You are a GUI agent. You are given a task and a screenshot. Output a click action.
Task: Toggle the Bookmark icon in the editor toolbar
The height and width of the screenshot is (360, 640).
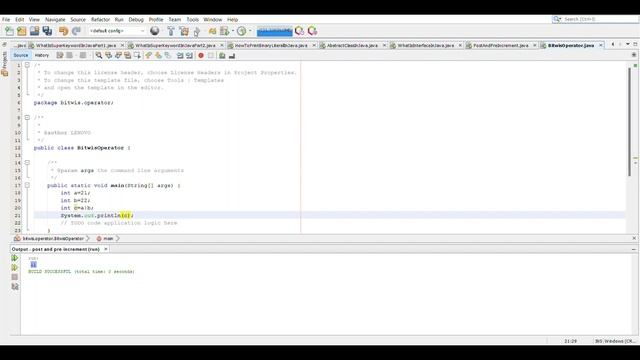[x=168, y=56]
